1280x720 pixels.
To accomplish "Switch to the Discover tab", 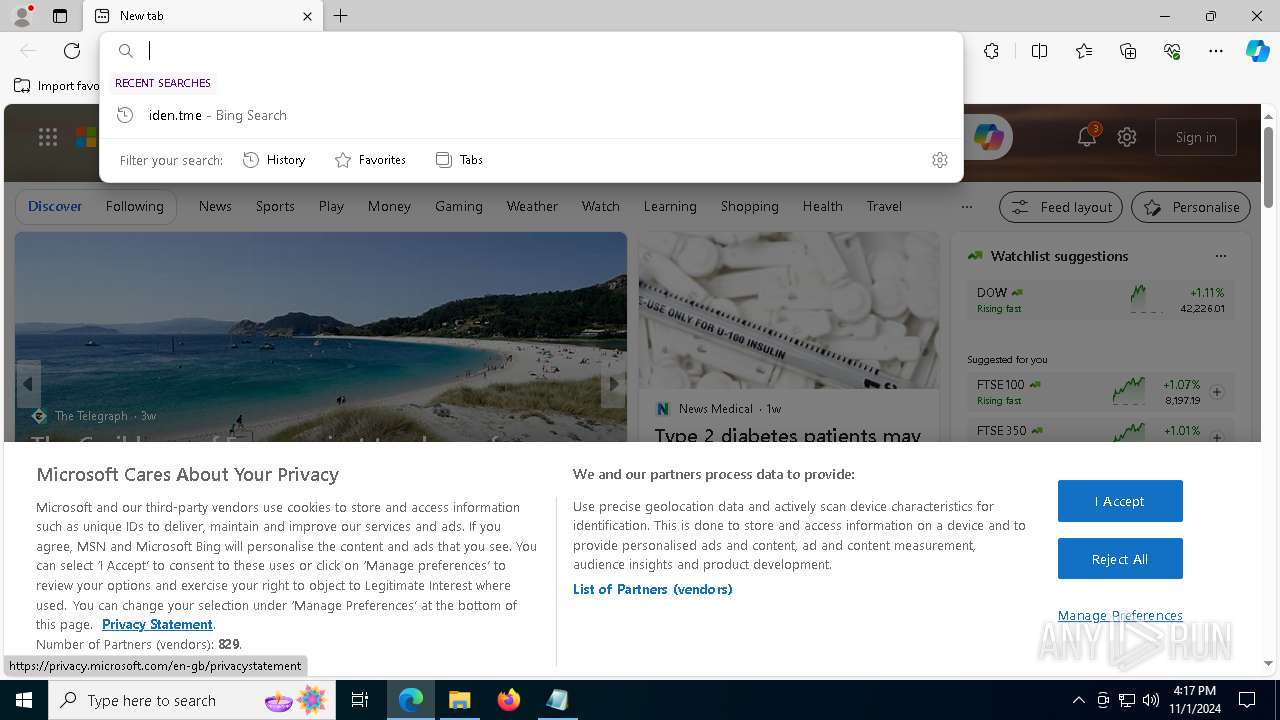I will pos(55,206).
